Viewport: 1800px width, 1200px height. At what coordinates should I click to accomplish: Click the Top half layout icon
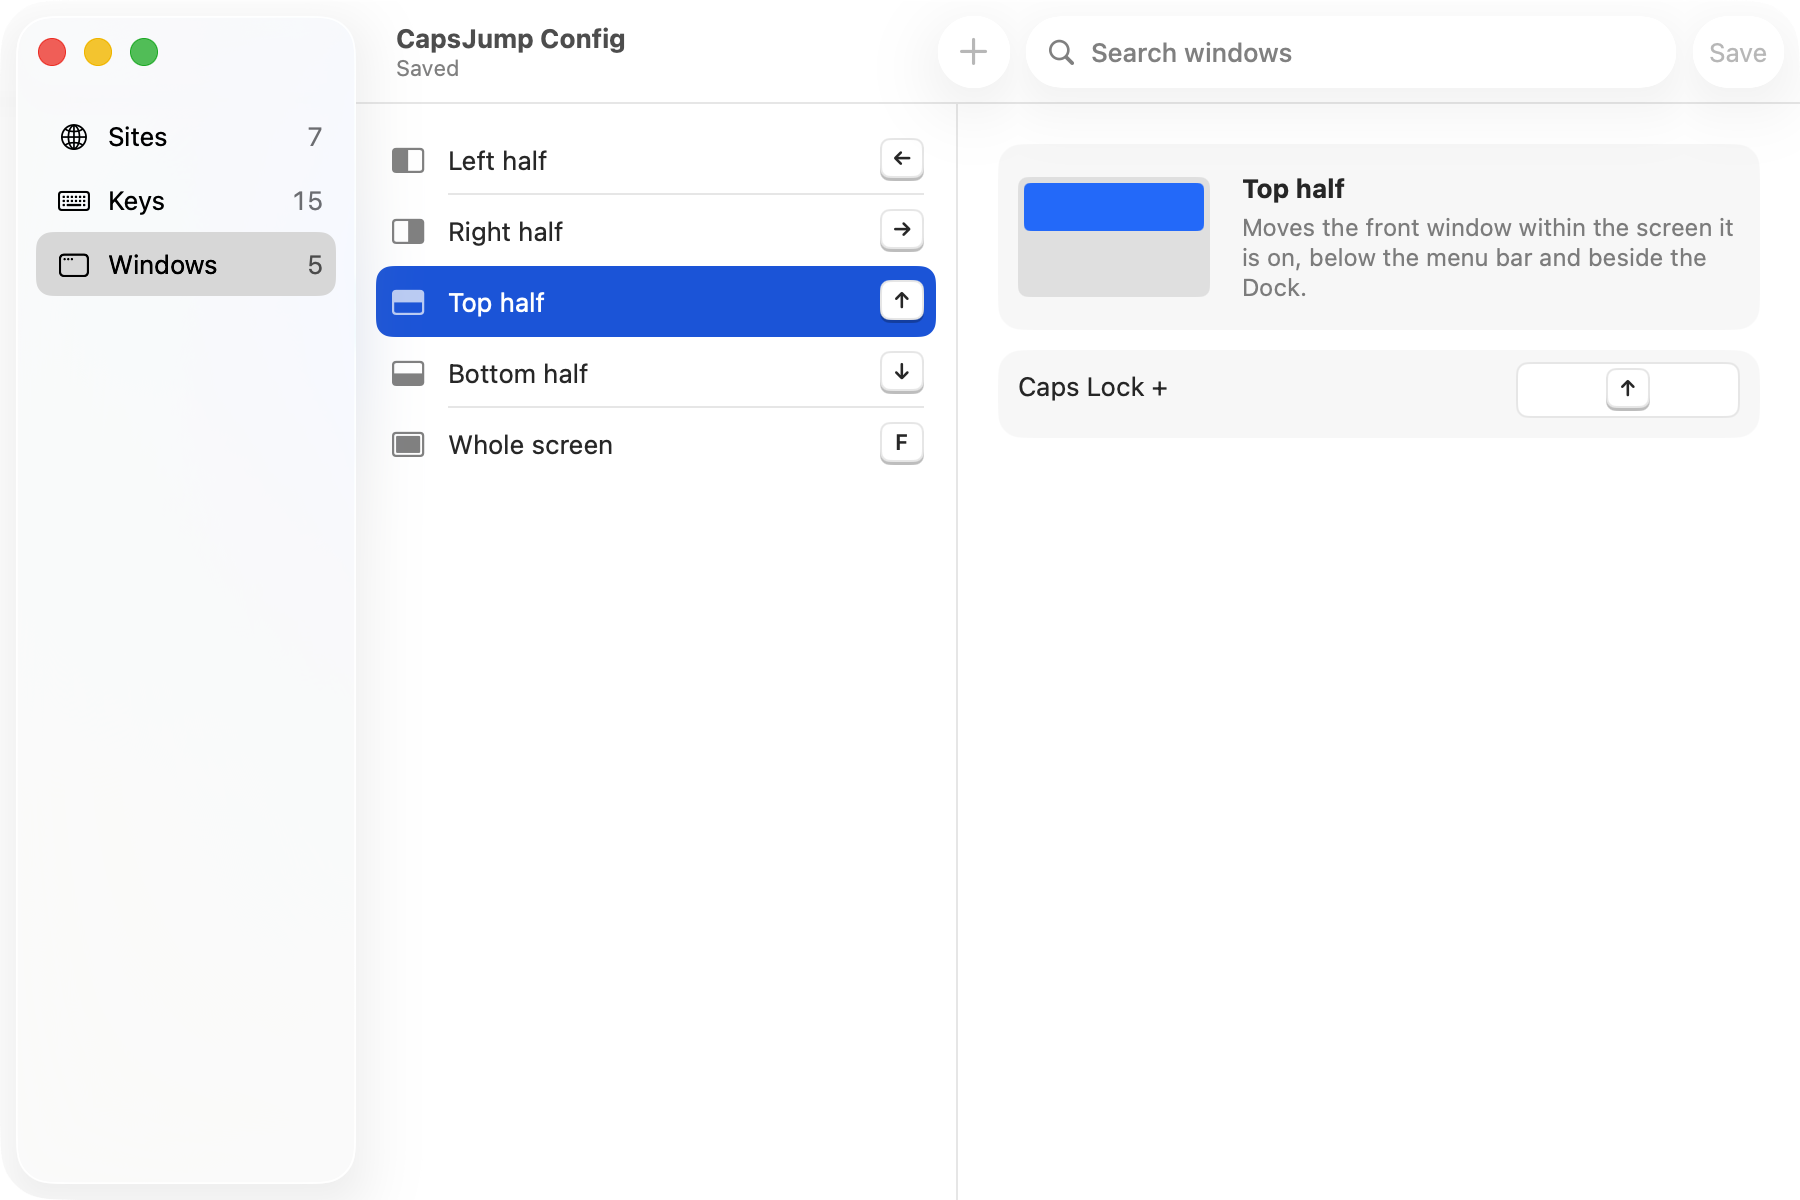click(x=408, y=302)
